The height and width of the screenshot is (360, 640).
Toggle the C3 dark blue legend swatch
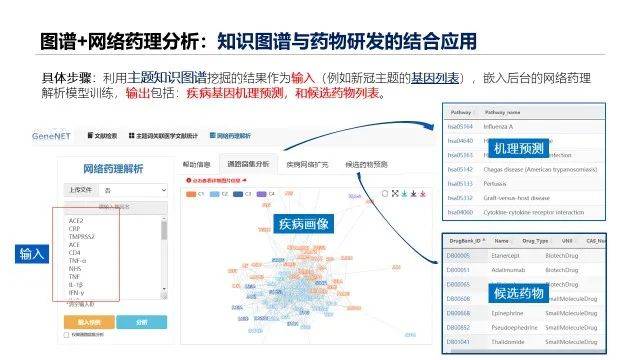point(238,194)
